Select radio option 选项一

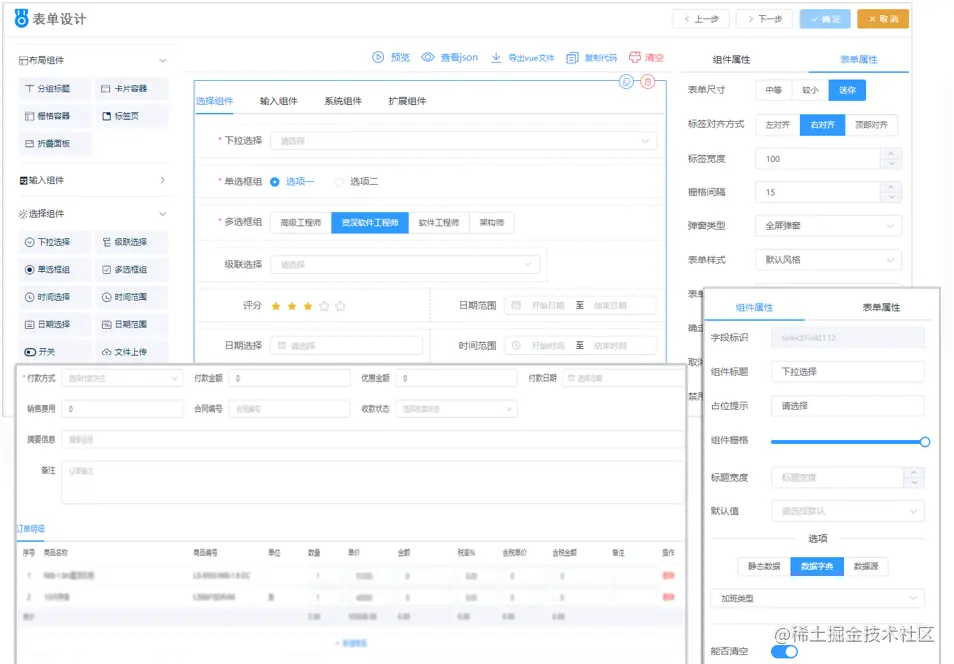click(x=292, y=181)
